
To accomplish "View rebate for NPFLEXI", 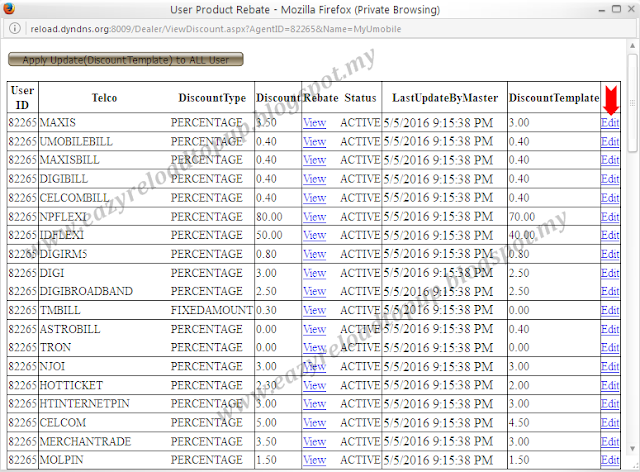I will tap(314, 216).
